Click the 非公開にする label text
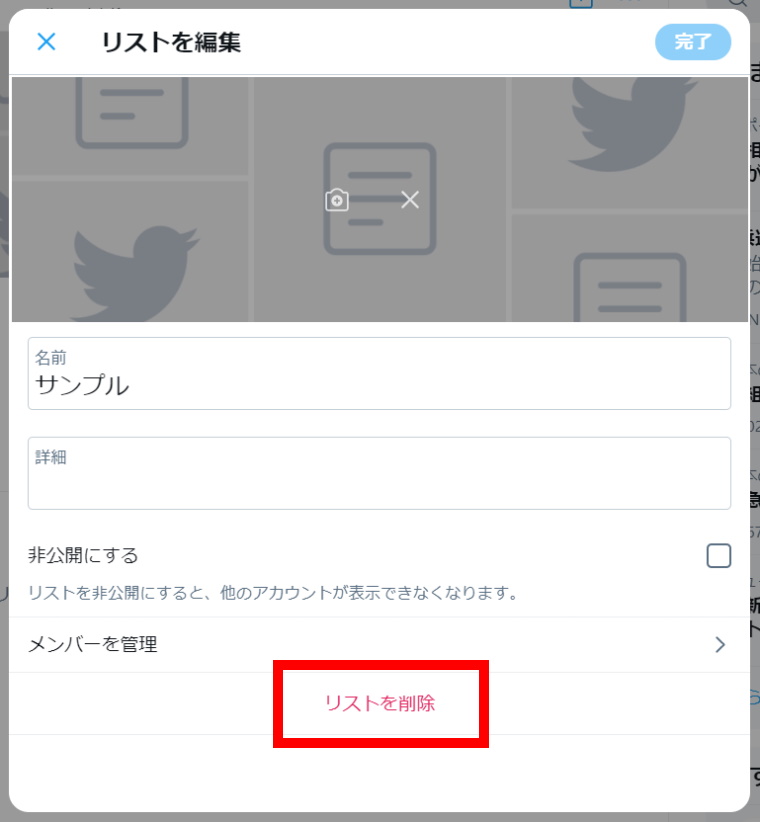Screen dimensions: 760x822 pos(83,555)
